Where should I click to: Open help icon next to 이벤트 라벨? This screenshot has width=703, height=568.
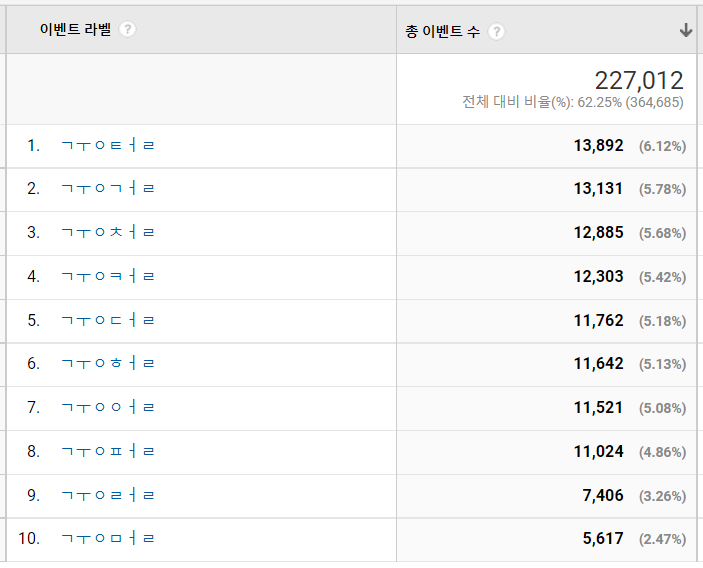click(x=127, y=30)
